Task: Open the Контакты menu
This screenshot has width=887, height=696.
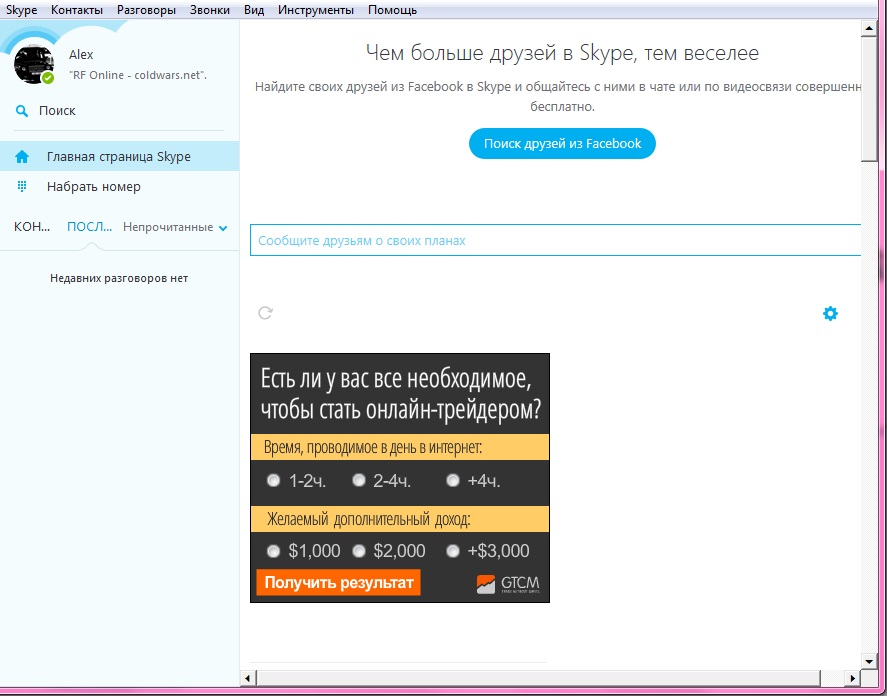Action: tap(77, 10)
